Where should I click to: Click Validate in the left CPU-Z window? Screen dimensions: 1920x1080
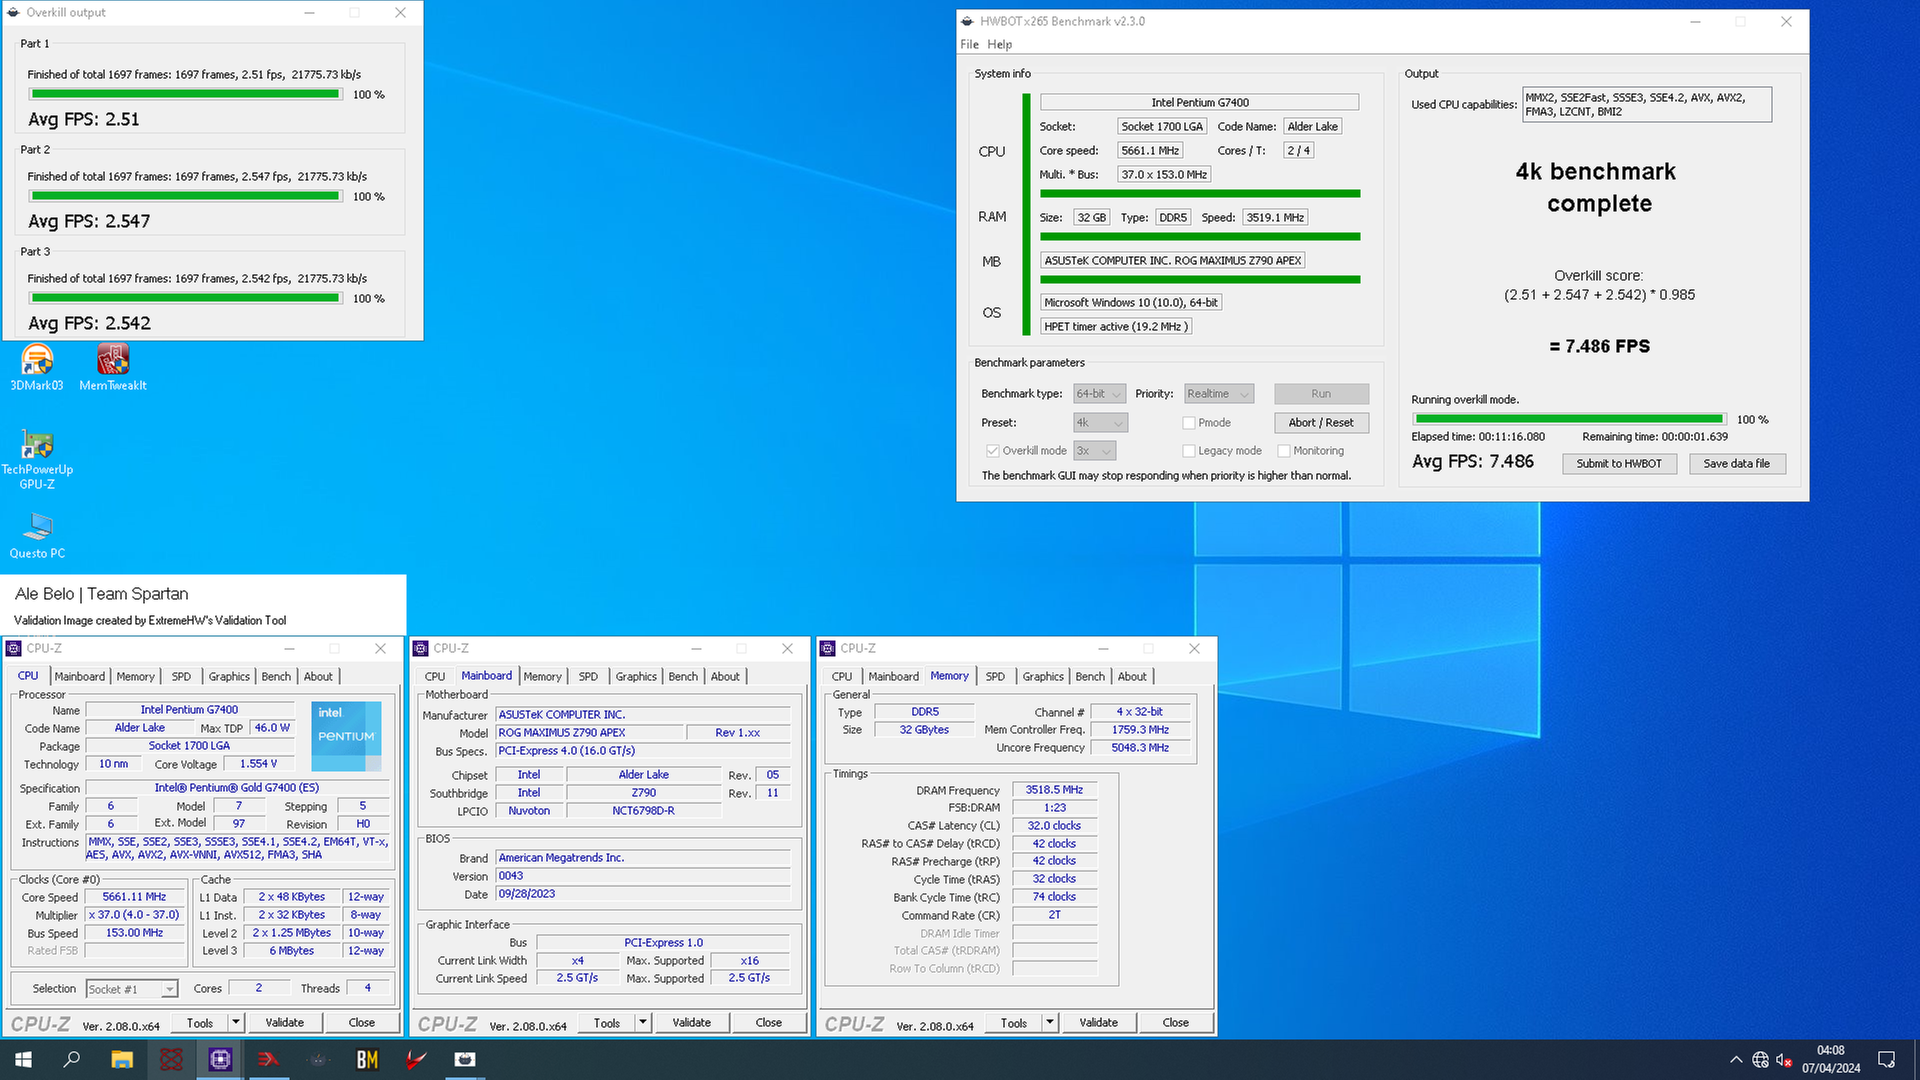point(284,1022)
